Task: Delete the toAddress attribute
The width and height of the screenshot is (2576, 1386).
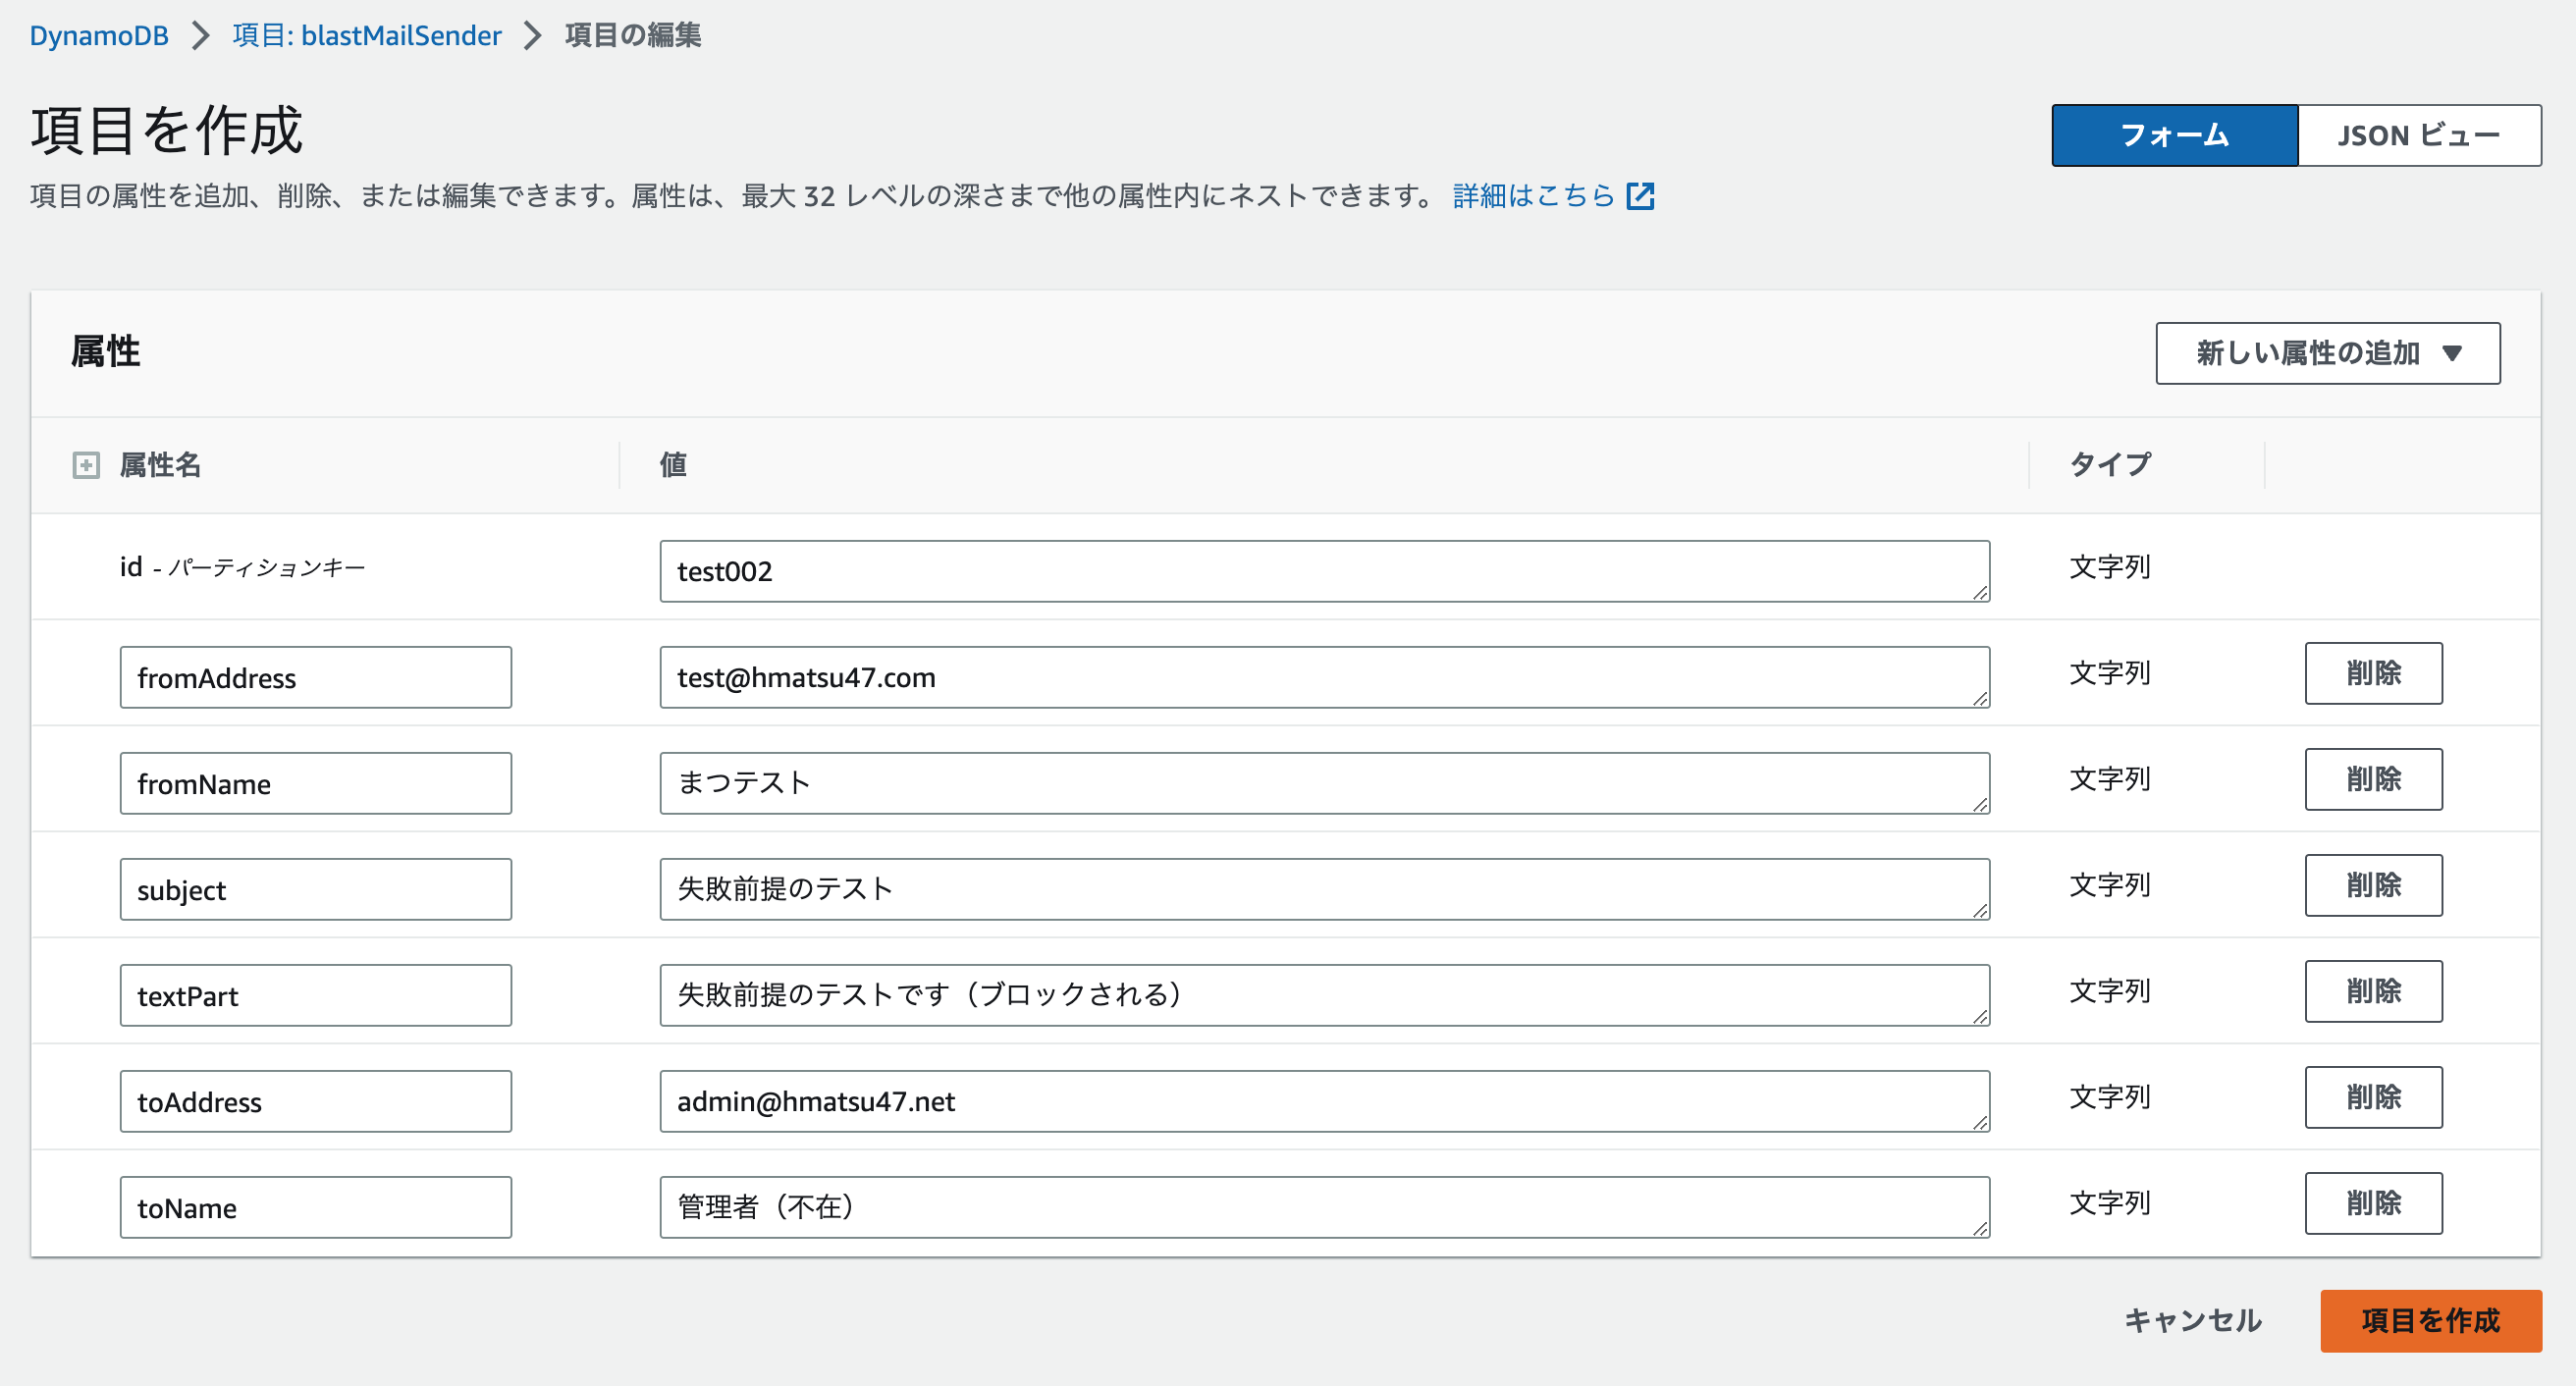Action: point(2373,1097)
